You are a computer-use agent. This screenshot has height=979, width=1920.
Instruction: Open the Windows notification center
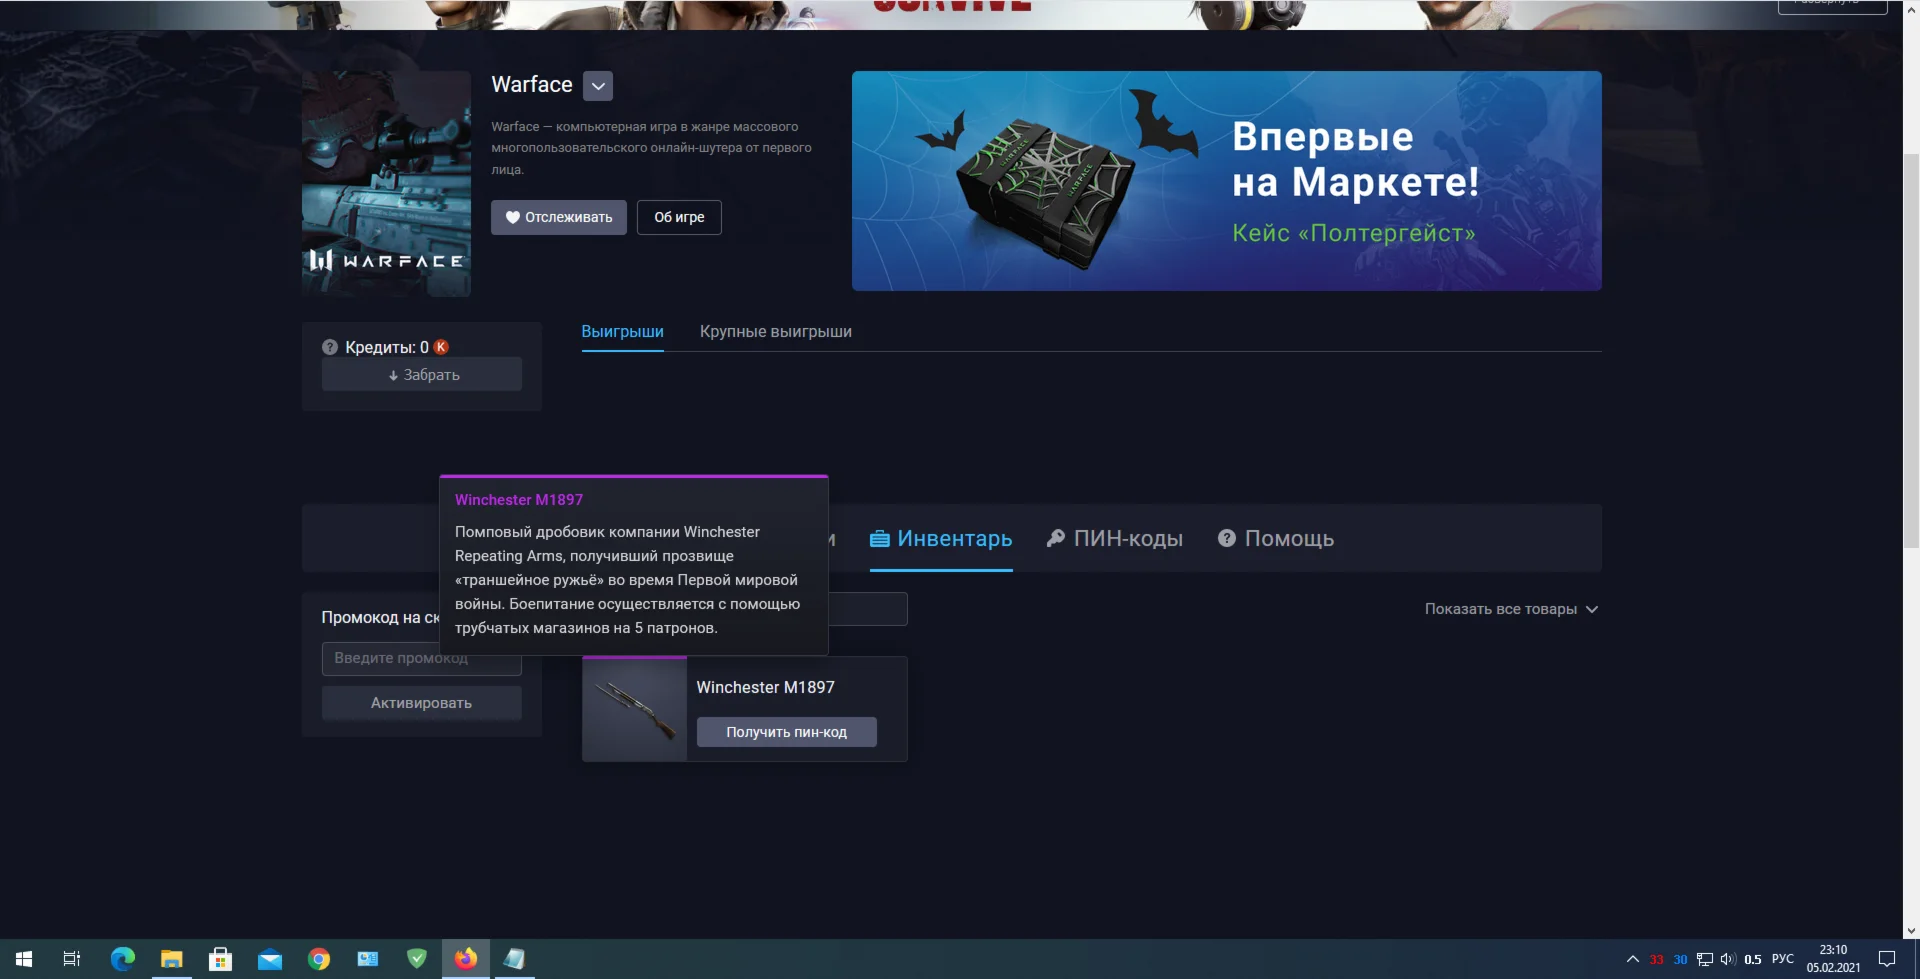pyautogui.click(x=1887, y=959)
